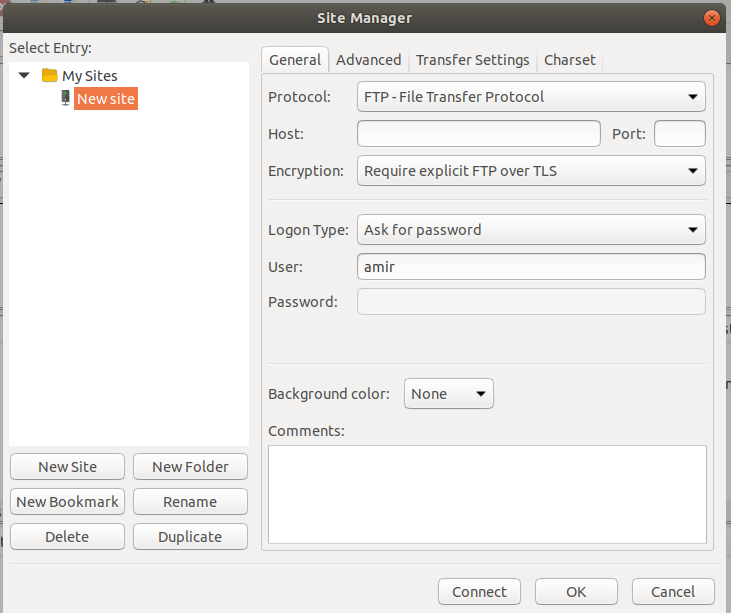Open the Encryption dropdown
This screenshot has height=613, width=731.
tap(531, 171)
